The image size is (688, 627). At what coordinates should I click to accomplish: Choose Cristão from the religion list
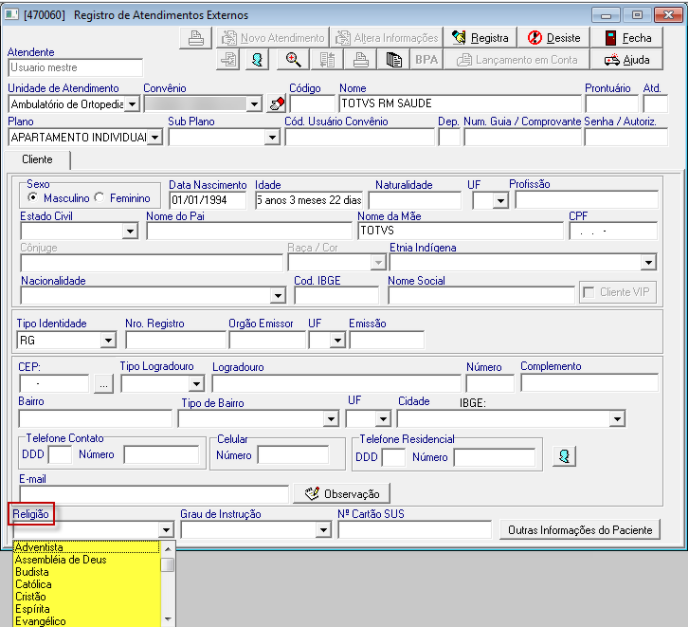click(x=87, y=596)
